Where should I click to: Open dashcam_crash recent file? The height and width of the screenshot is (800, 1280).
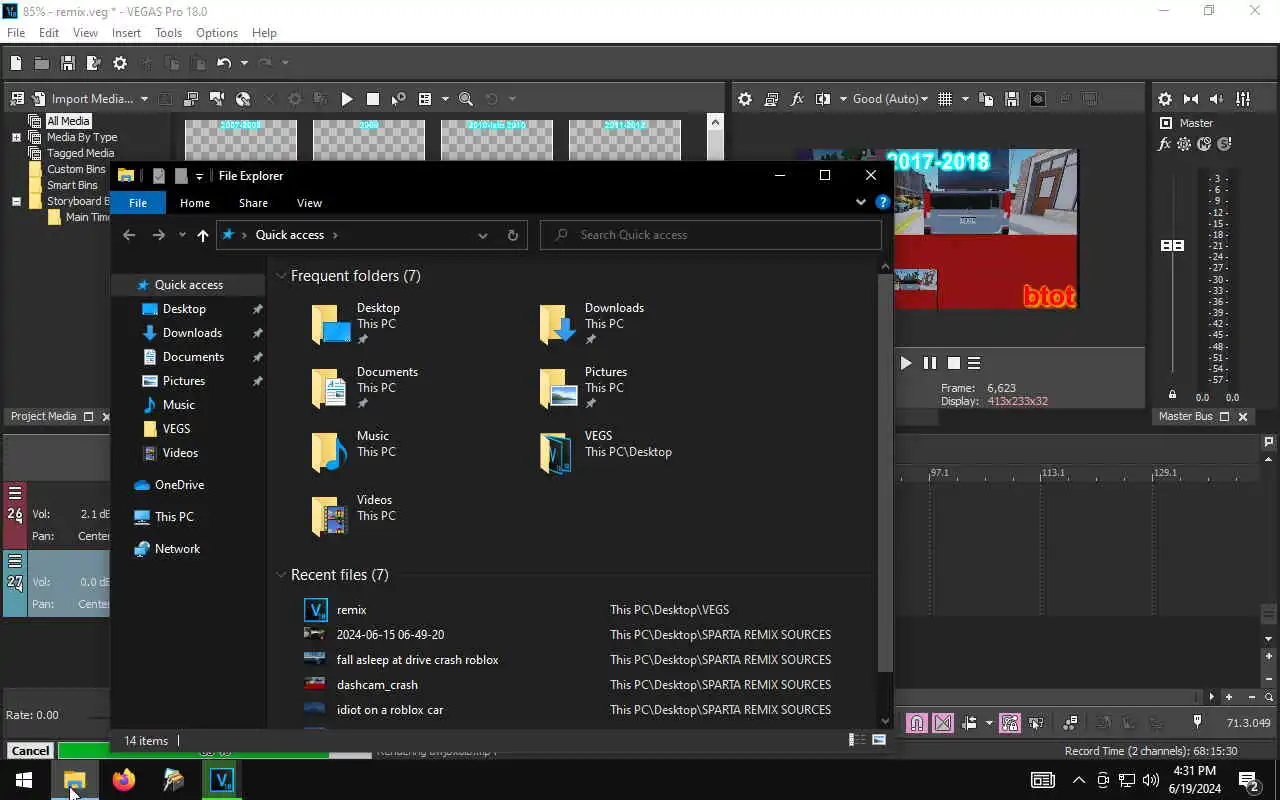377,685
